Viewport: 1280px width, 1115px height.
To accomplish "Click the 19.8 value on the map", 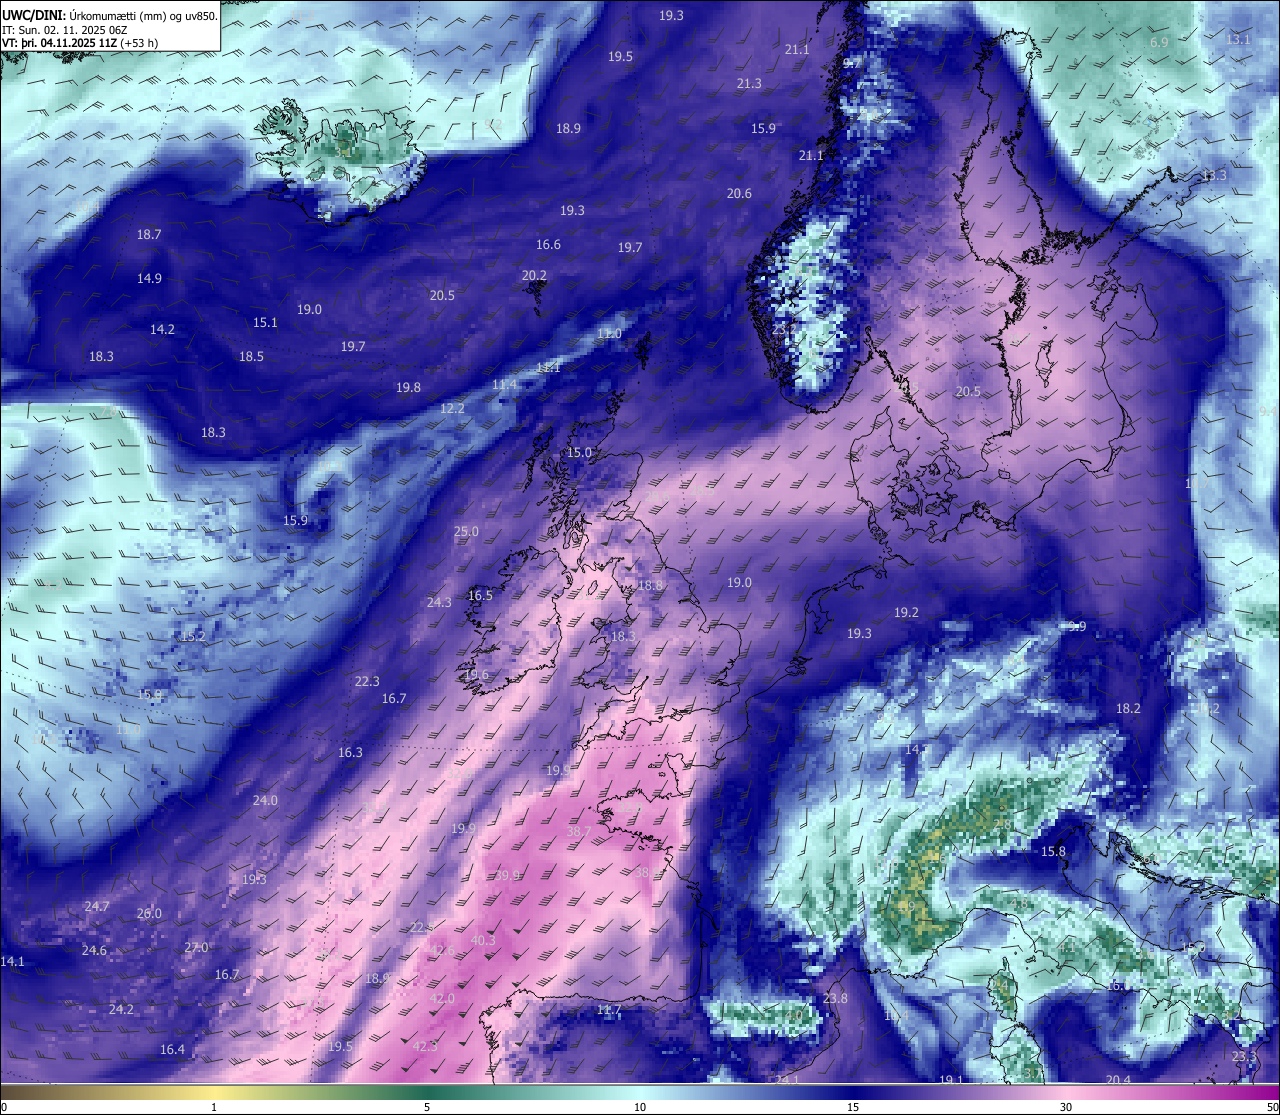I will (x=408, y=388).
